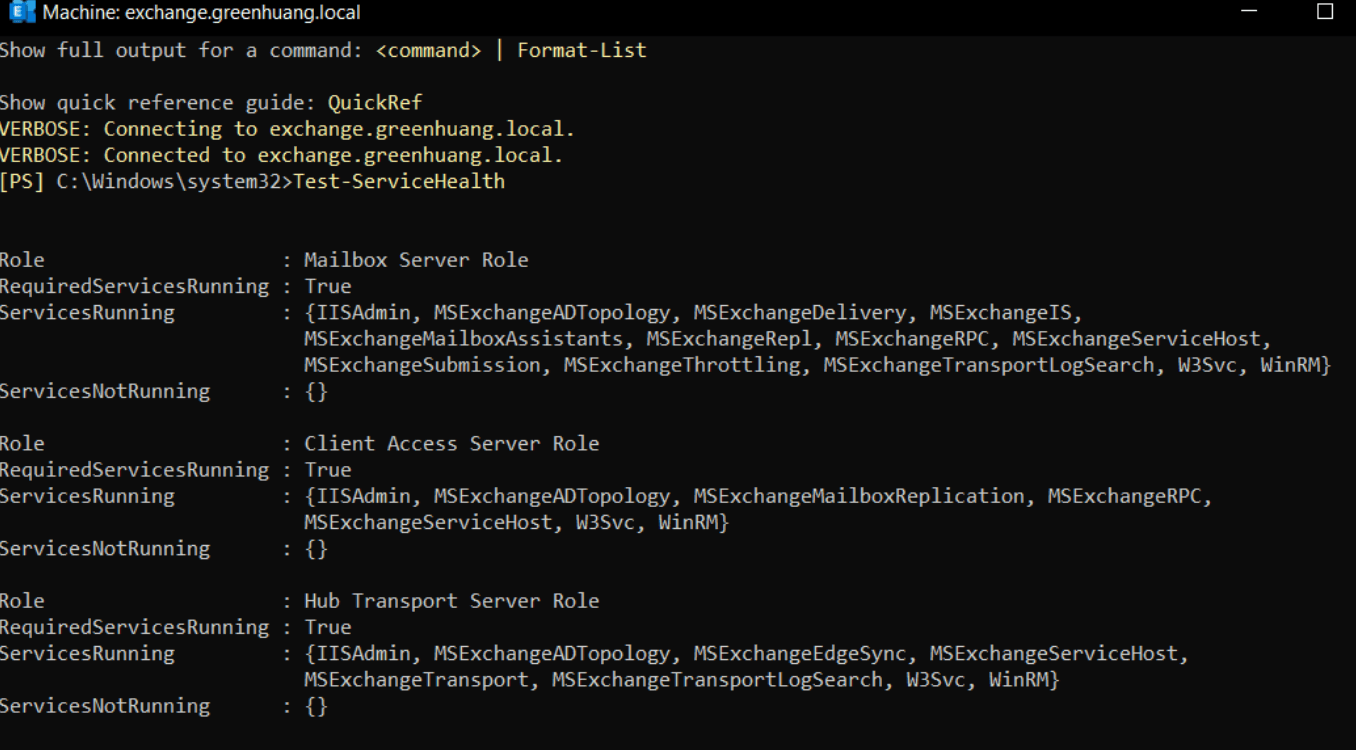
Task: Click the Test-ServiceHealth command text
Action: tap(399, 182)
